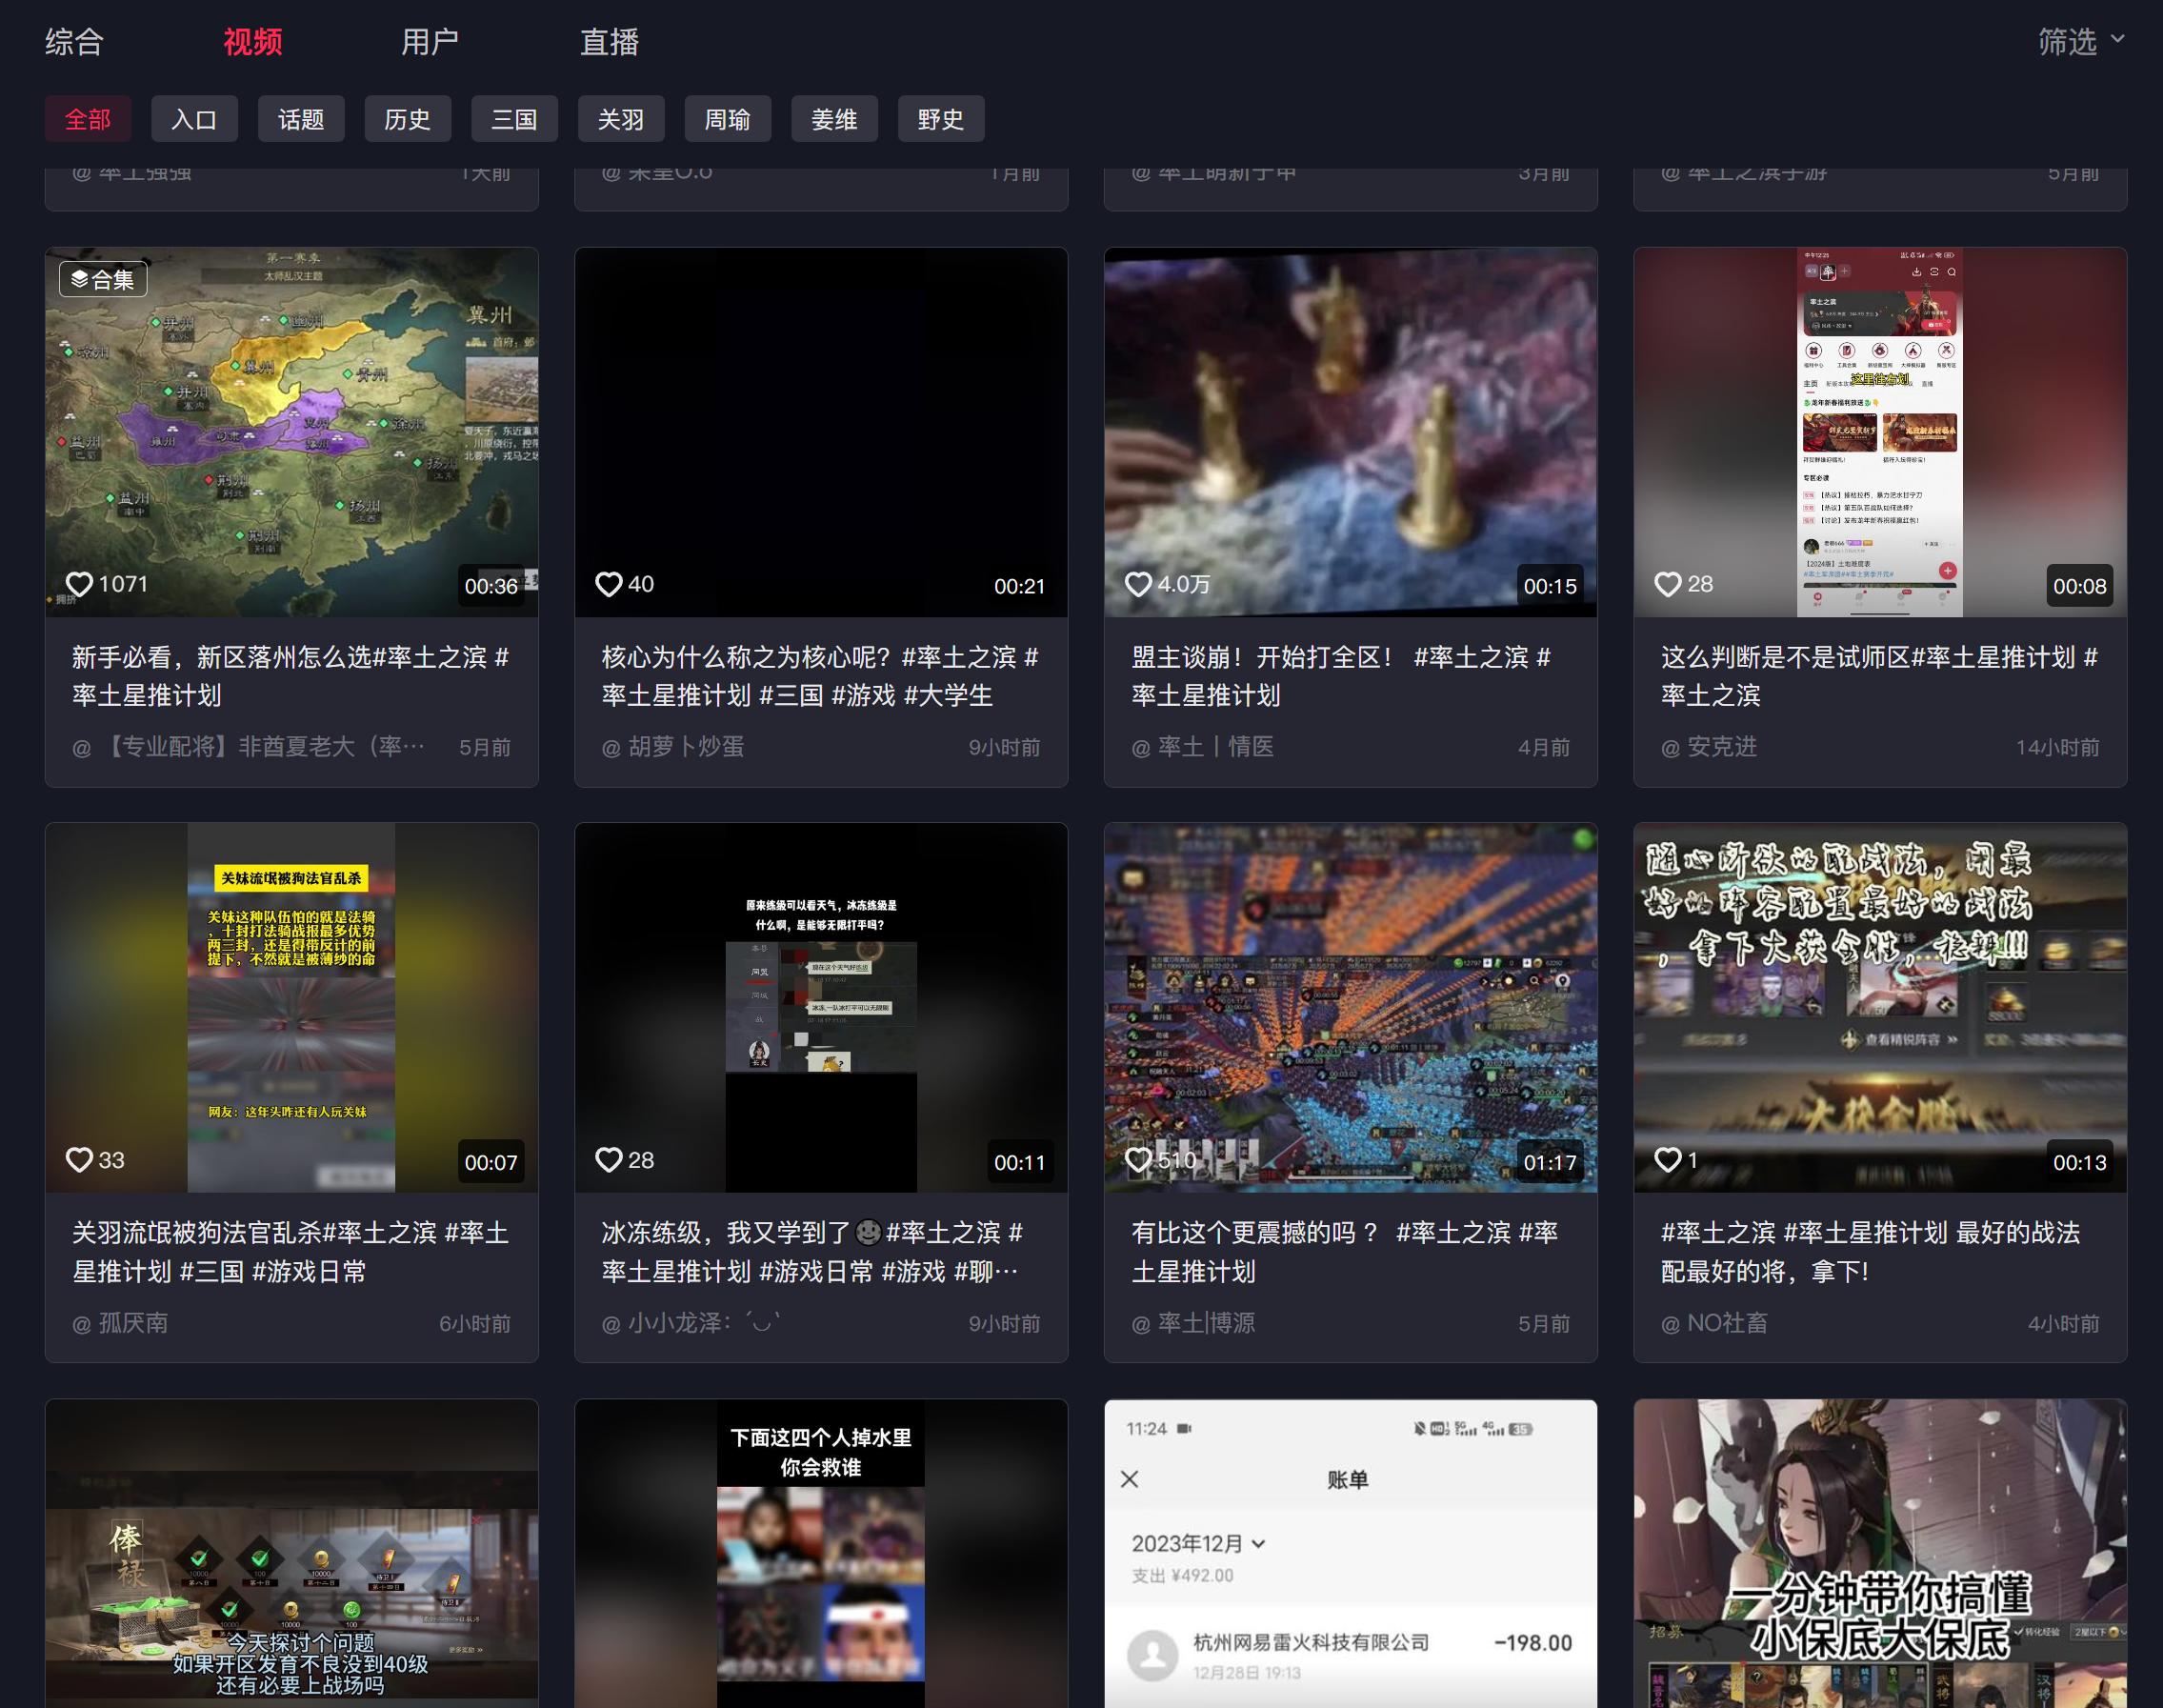Select the 全部 filter chip
Viewport: 2163px width, 1708px height.
click(88, 119)
